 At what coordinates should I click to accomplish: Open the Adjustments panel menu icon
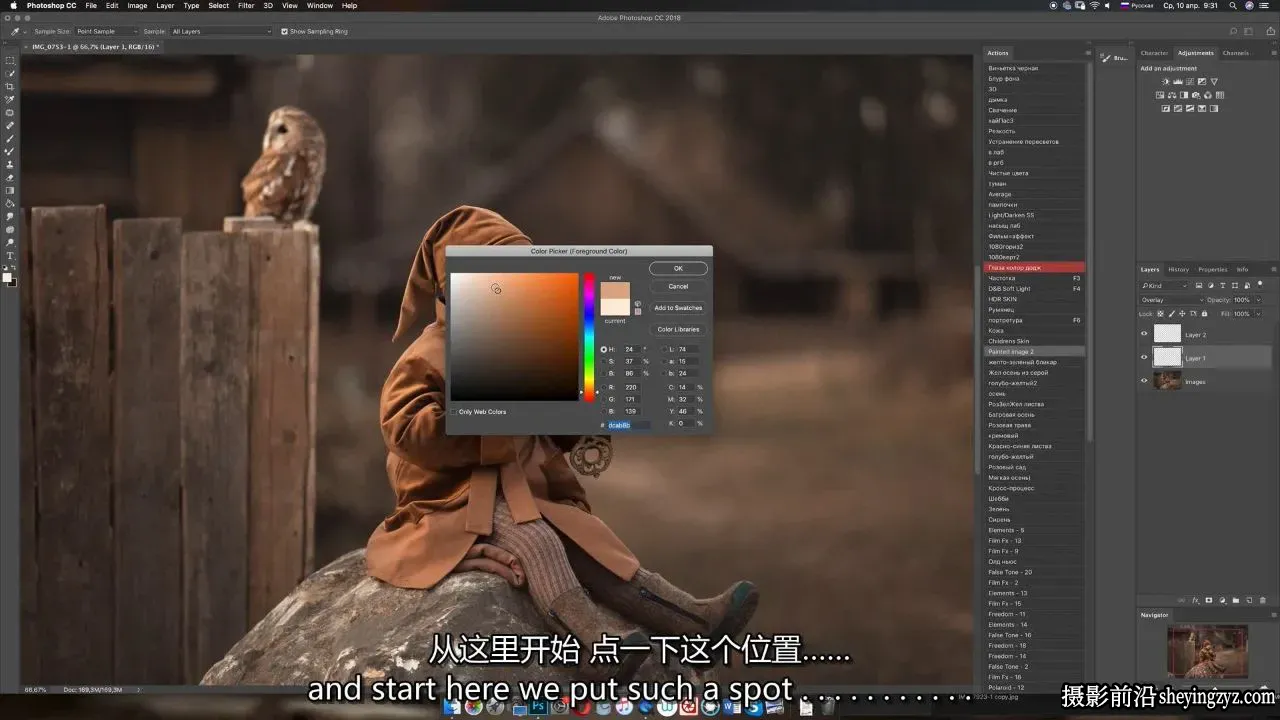tap(1273, 53)
